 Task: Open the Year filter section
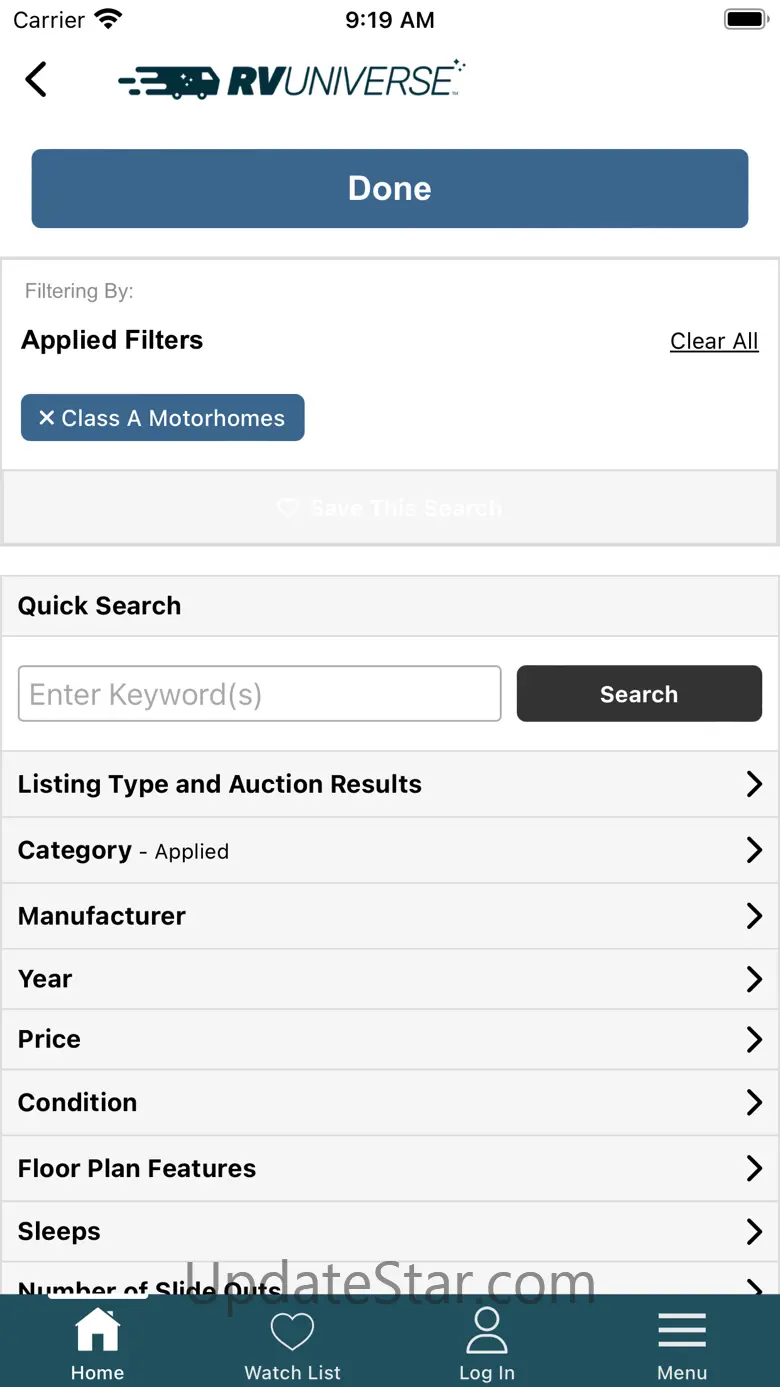tap(390, 979)
